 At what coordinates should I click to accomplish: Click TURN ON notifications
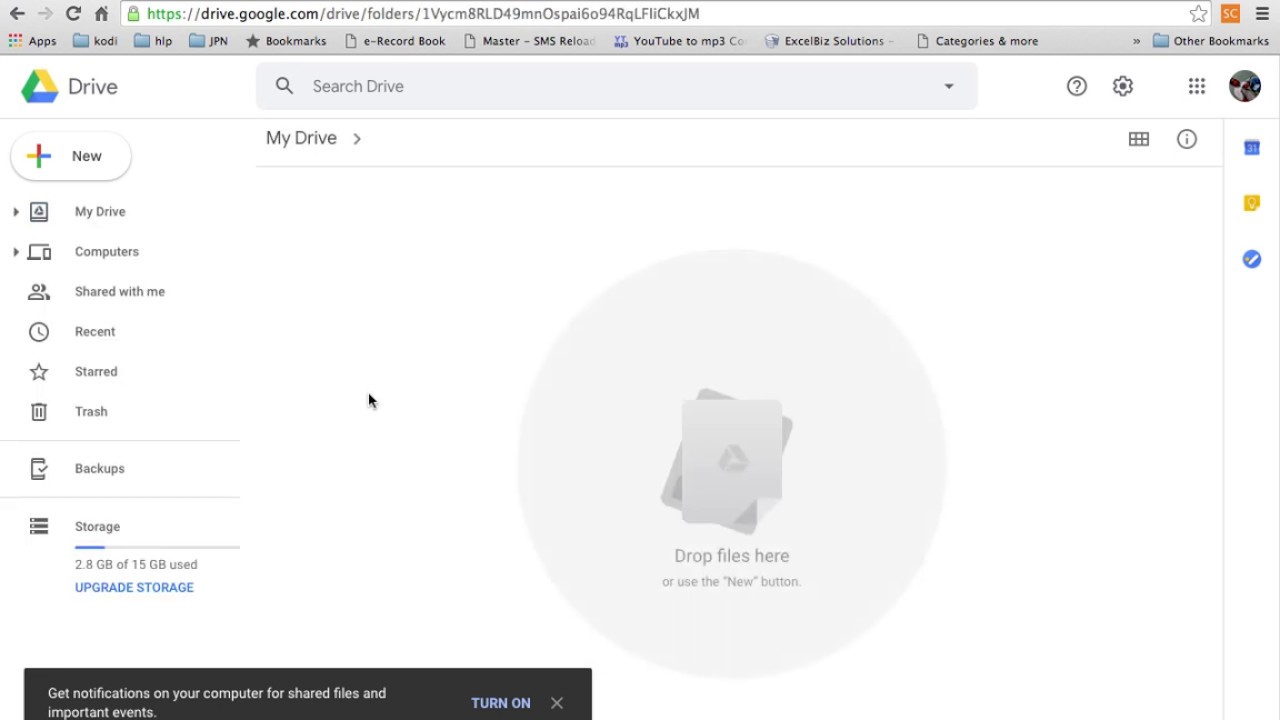tap(501, 703)
